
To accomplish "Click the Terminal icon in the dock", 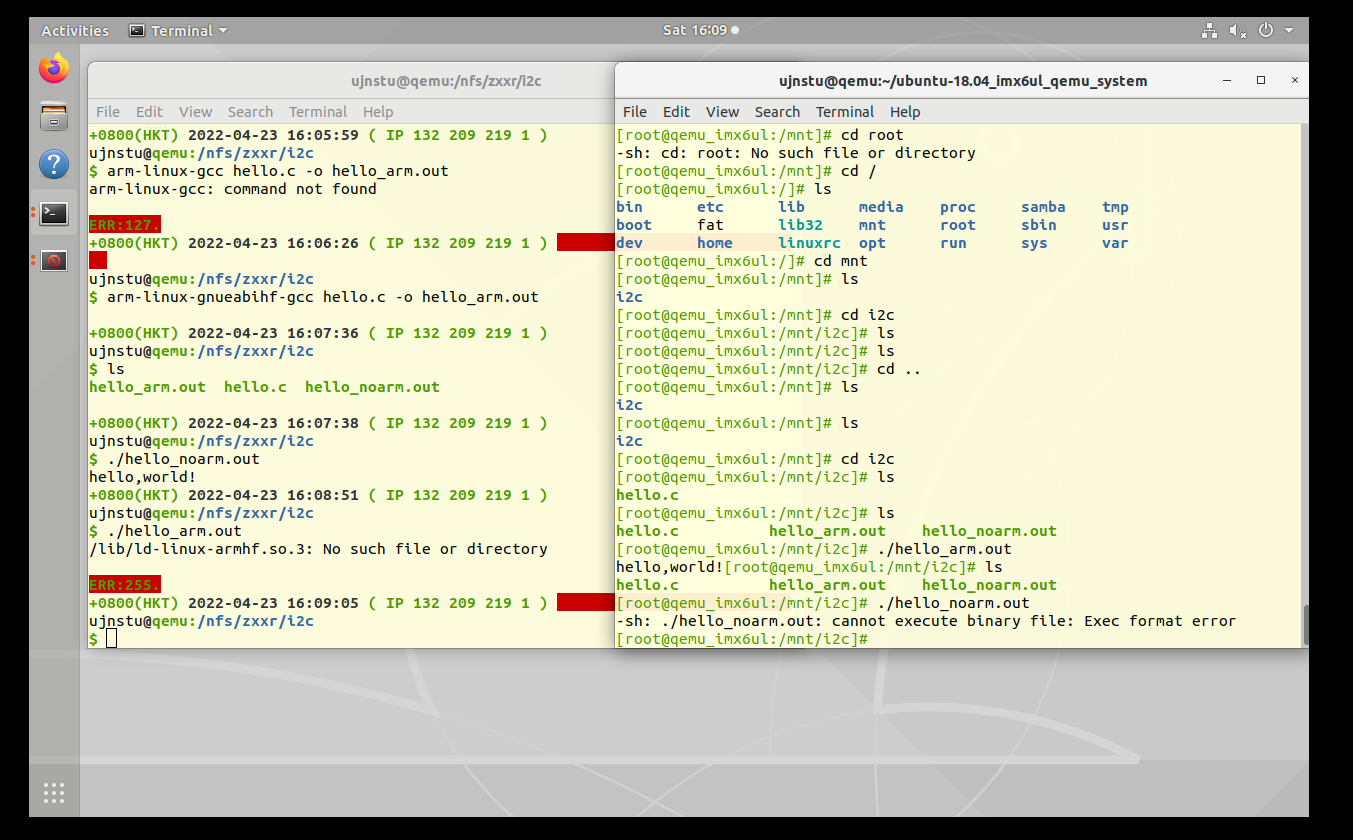I will pos(54,212).
